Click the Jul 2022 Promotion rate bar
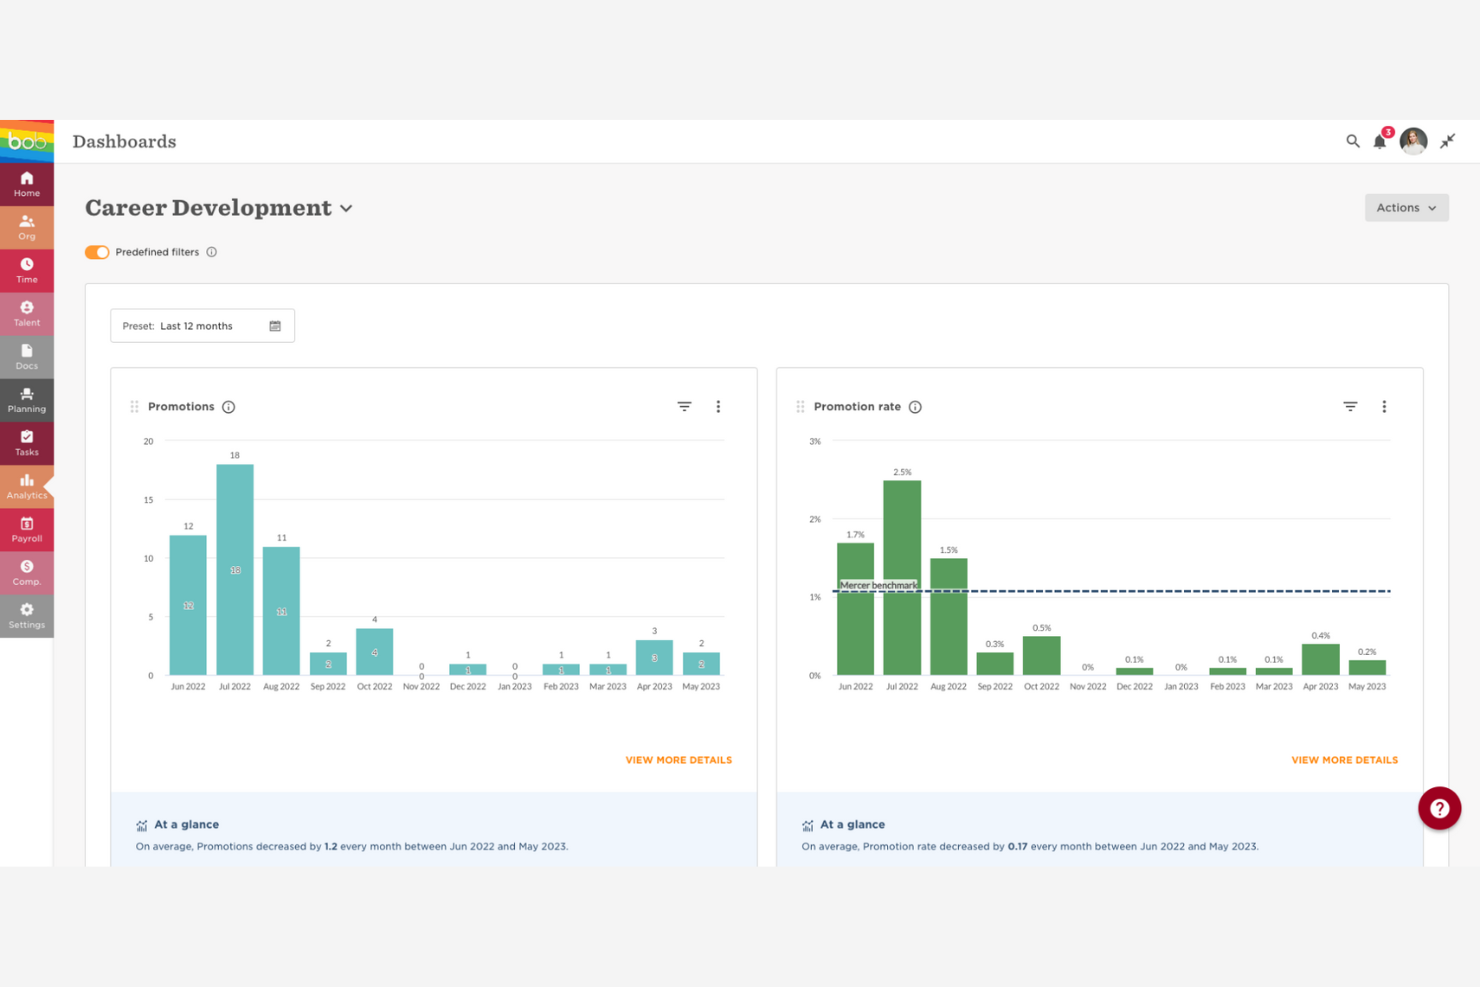1480x987 pixels. coord(902,578)
